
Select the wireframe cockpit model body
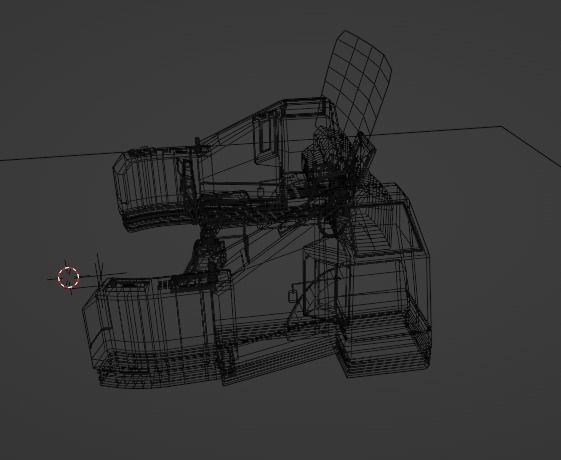(x=257, y=243)
